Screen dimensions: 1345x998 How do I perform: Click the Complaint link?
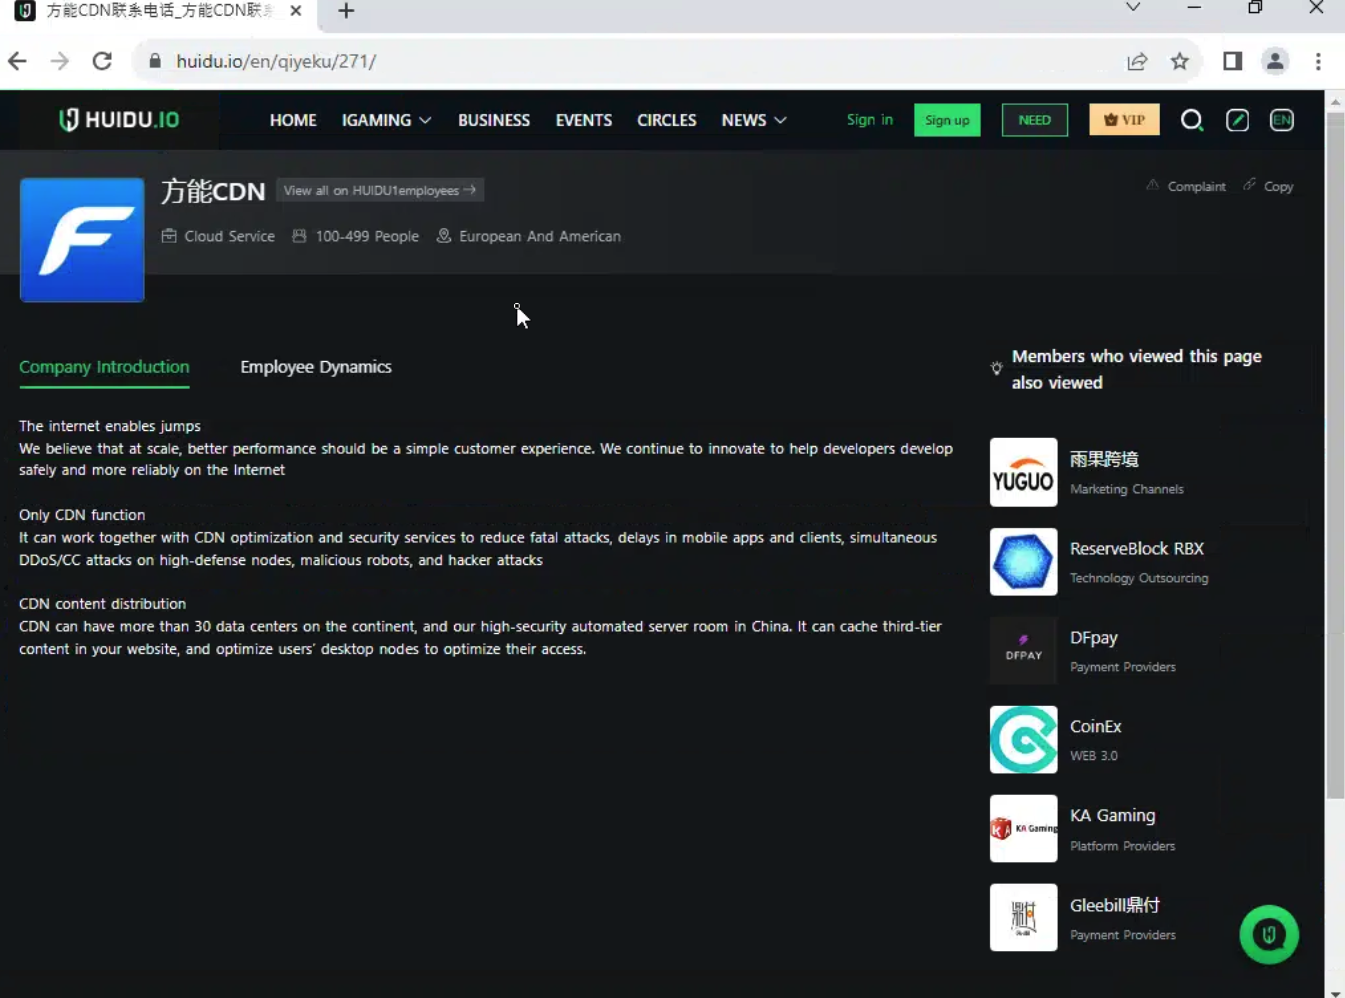[1186, 186]
